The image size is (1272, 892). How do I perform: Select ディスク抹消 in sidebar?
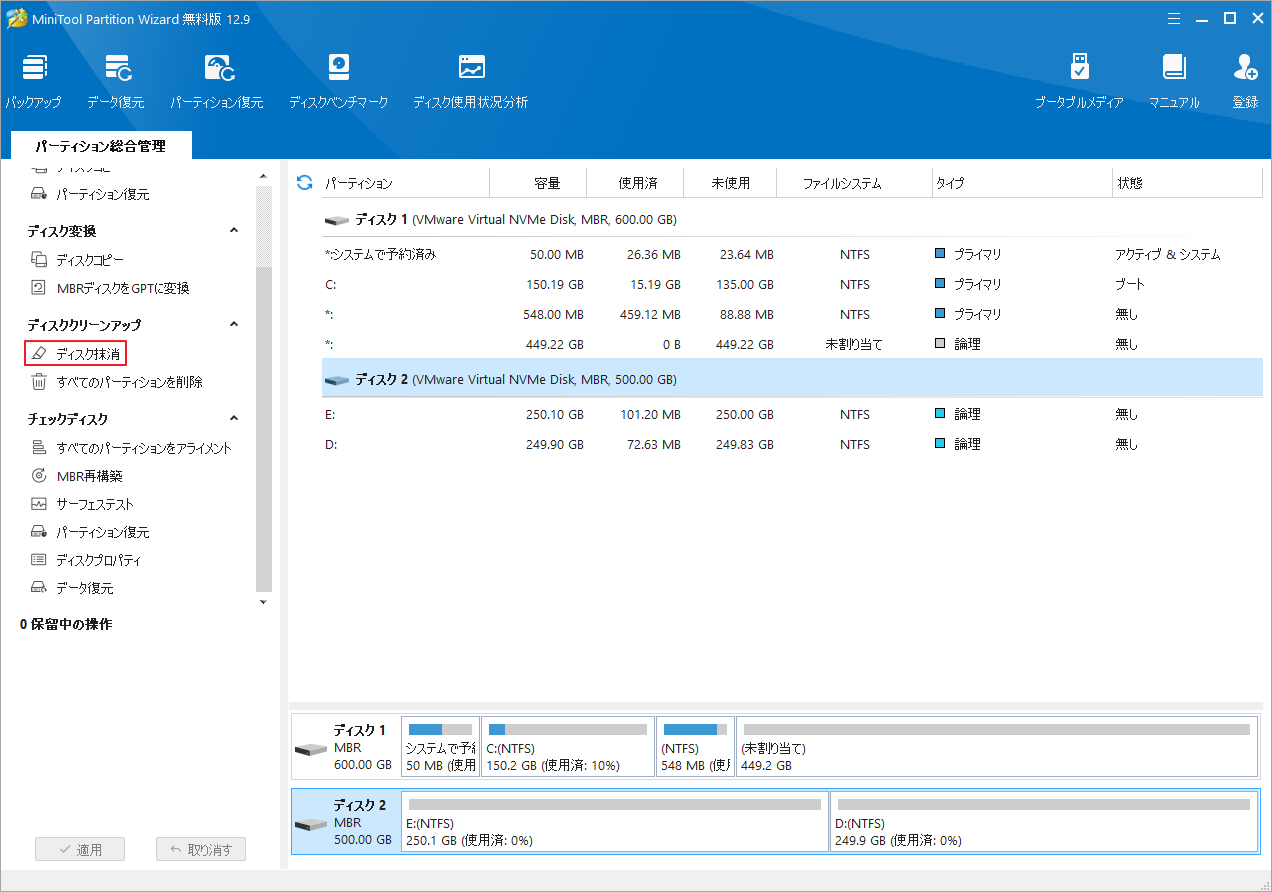(76, 353)
